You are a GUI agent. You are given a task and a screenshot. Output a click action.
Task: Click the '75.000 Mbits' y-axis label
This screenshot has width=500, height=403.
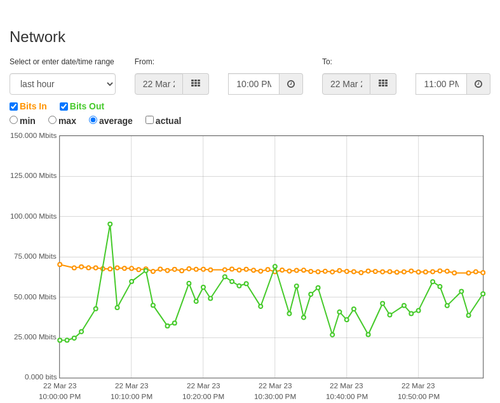35,256
